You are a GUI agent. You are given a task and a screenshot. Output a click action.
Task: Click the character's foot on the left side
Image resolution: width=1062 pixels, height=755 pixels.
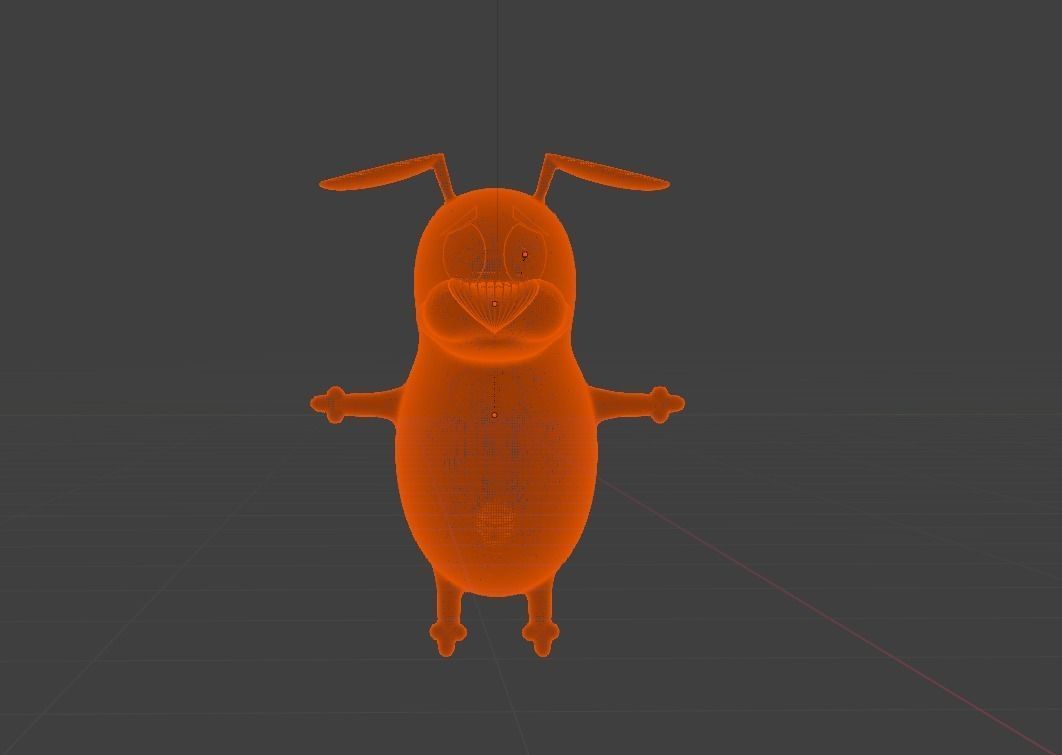tap(448, 637)
